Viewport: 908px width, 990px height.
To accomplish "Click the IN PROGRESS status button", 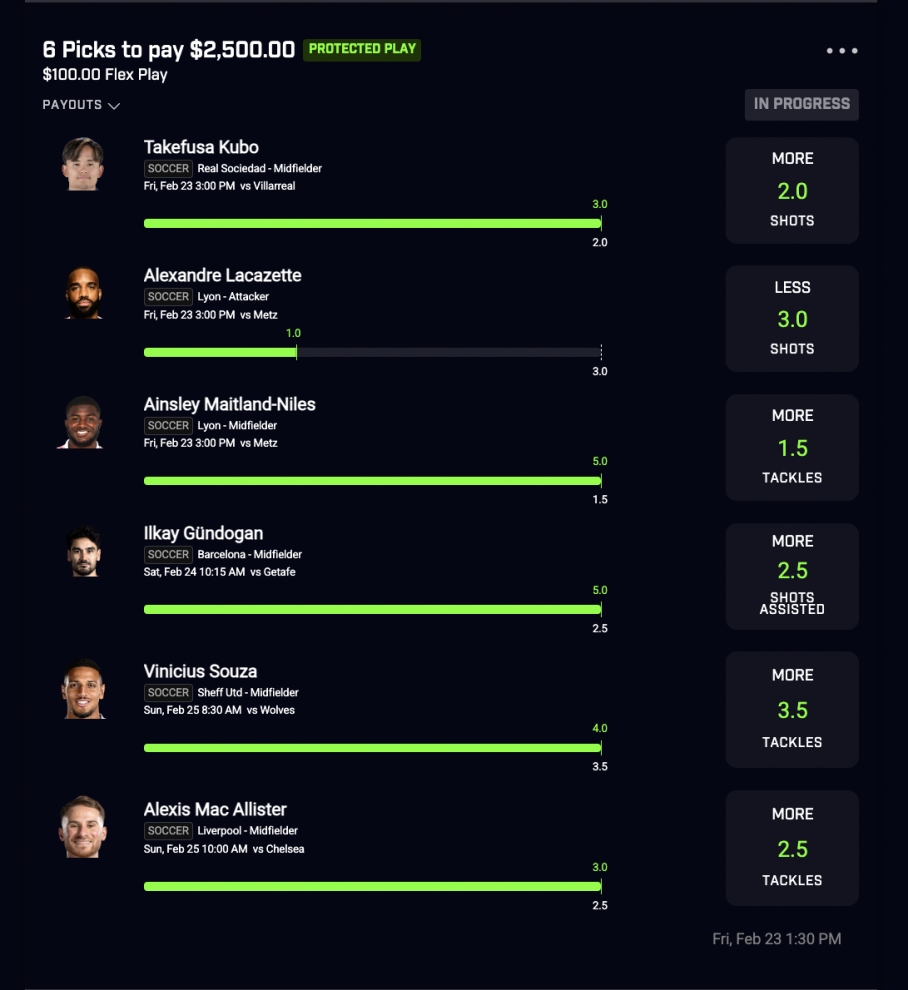I will [x=801, y=104].
